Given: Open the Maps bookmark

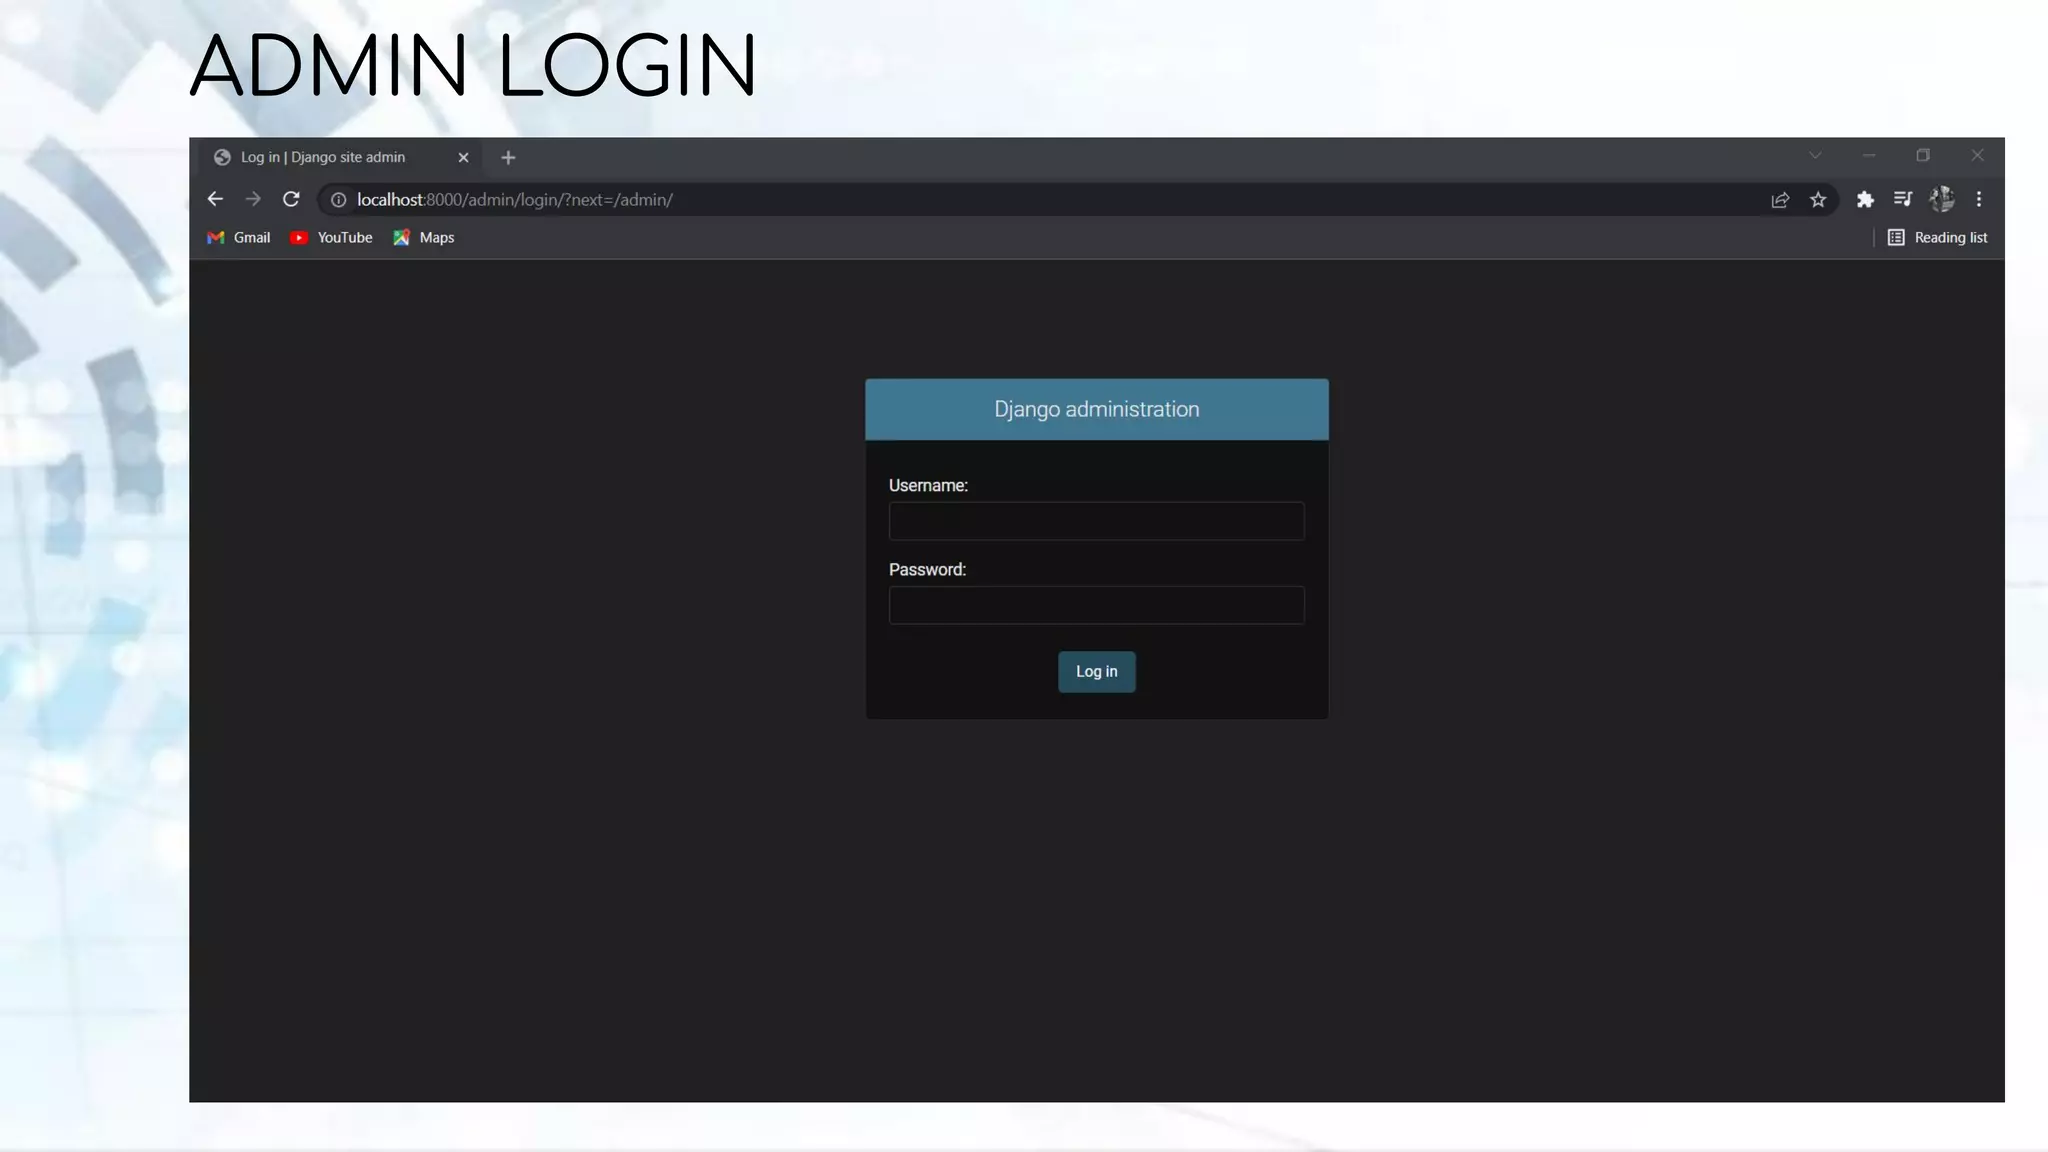Looking at the screenshot, I should (x=424, y=238).
